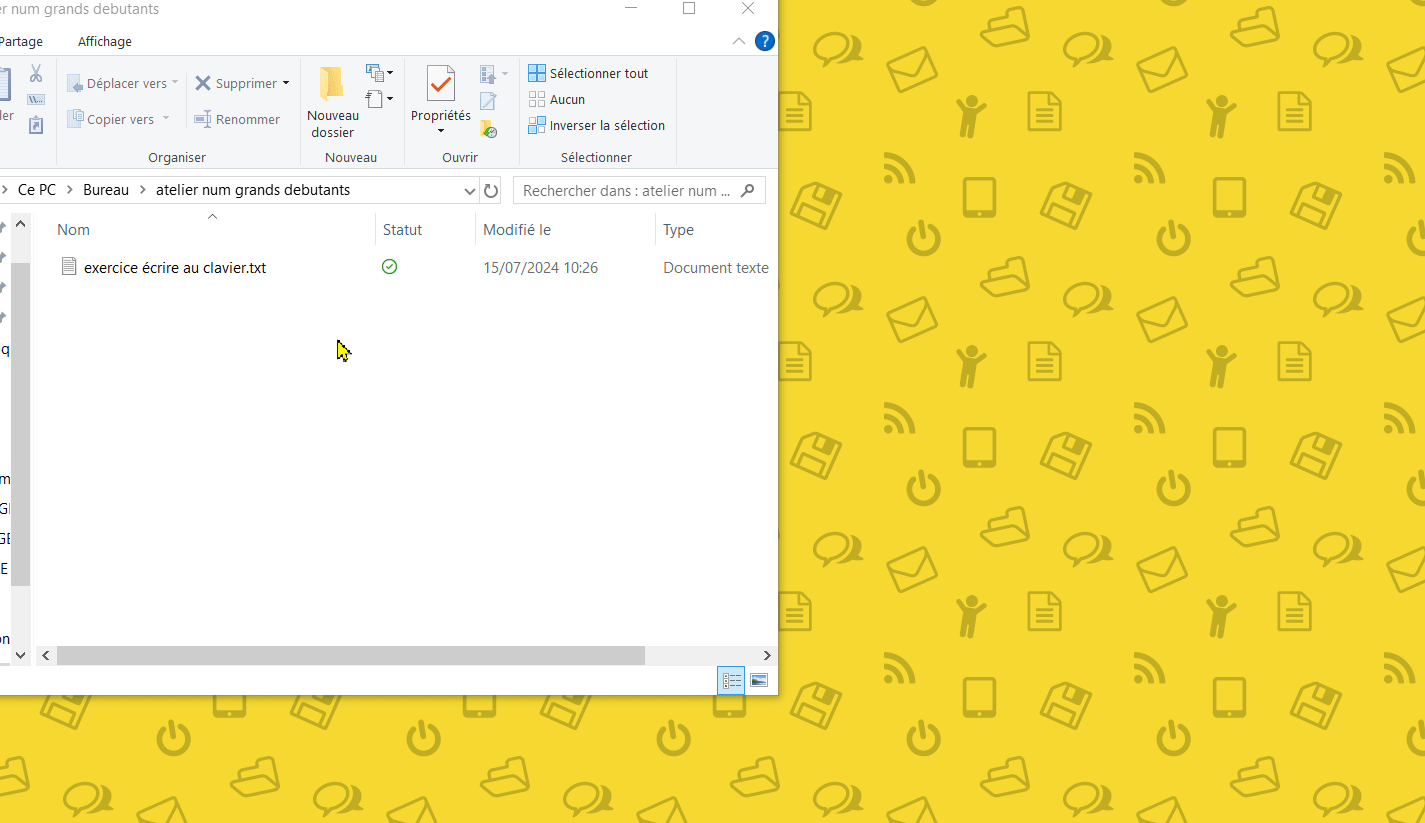Click the Edit pencil icon in Ouvrir group
1425x823 pixels.
(x=488, y=101)
